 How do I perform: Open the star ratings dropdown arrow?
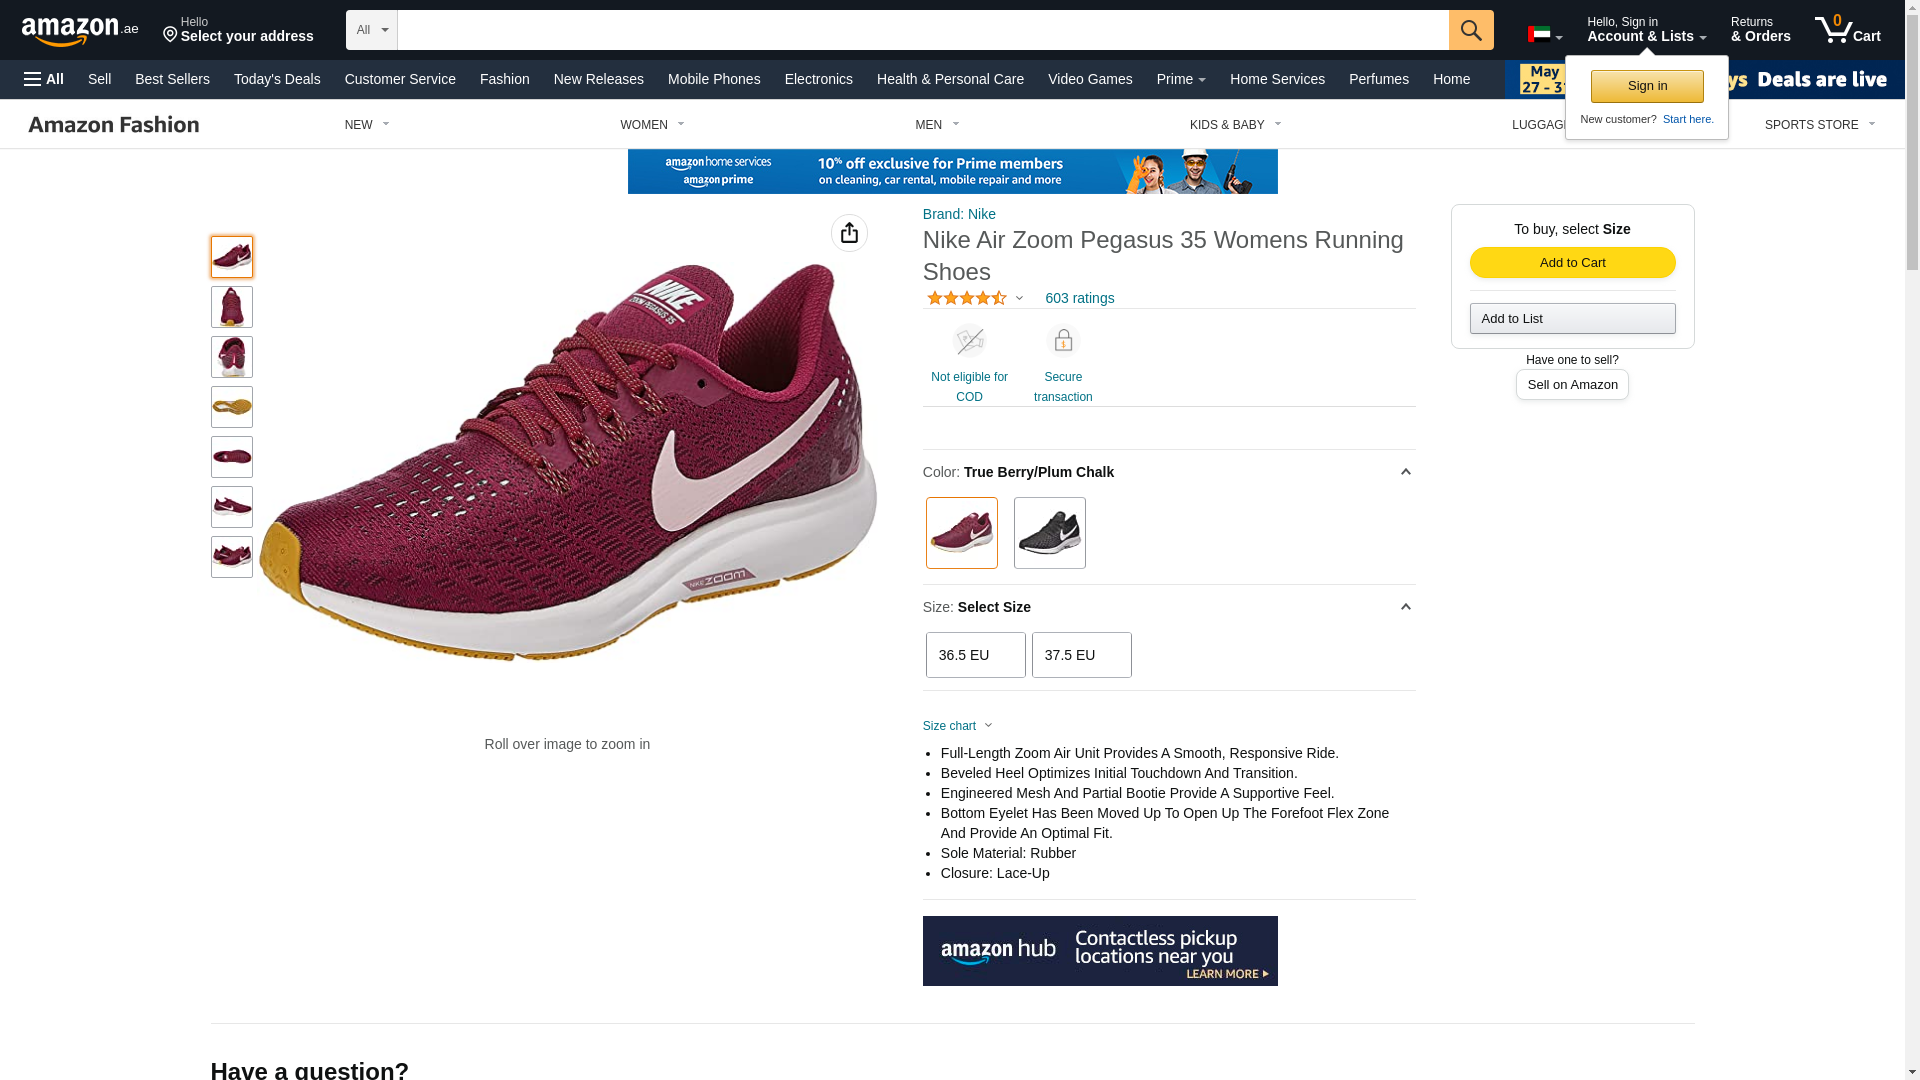[1019, 298]
